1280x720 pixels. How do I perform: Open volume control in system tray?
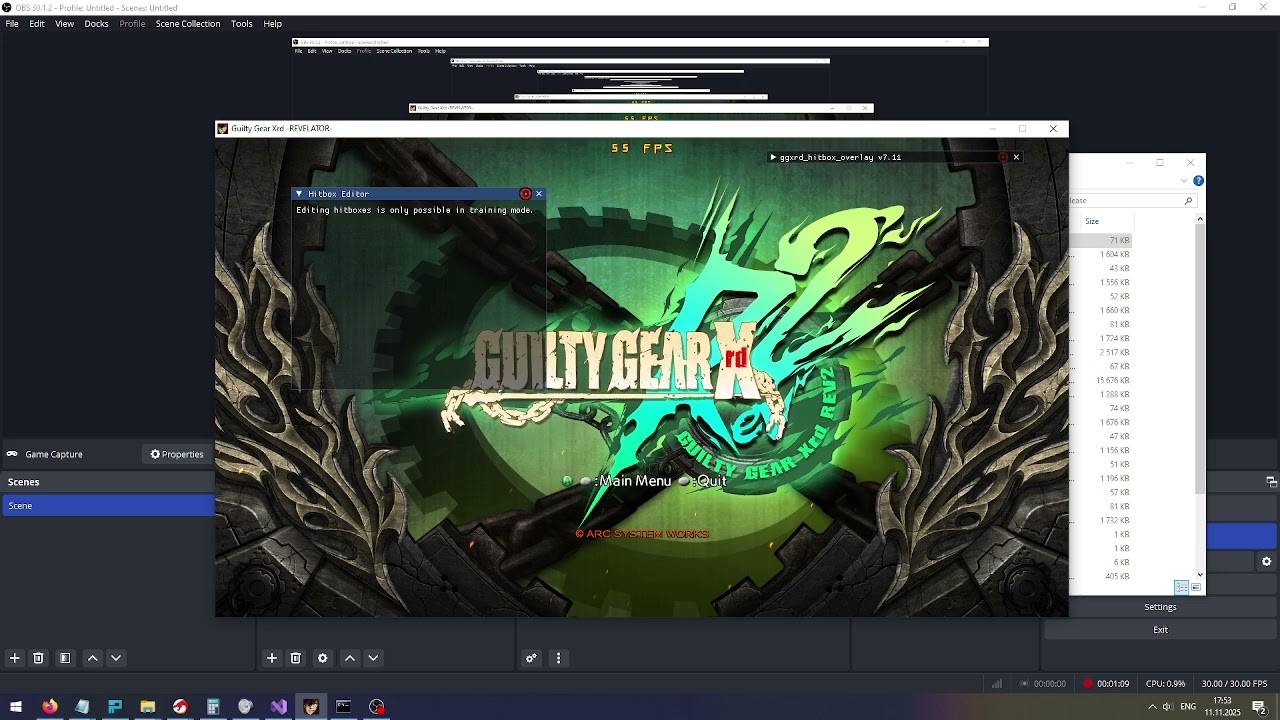pos(1167,707)
